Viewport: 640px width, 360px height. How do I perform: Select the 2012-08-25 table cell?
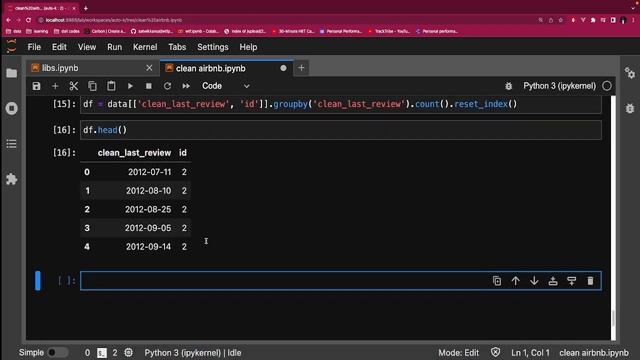pos(148,209)
